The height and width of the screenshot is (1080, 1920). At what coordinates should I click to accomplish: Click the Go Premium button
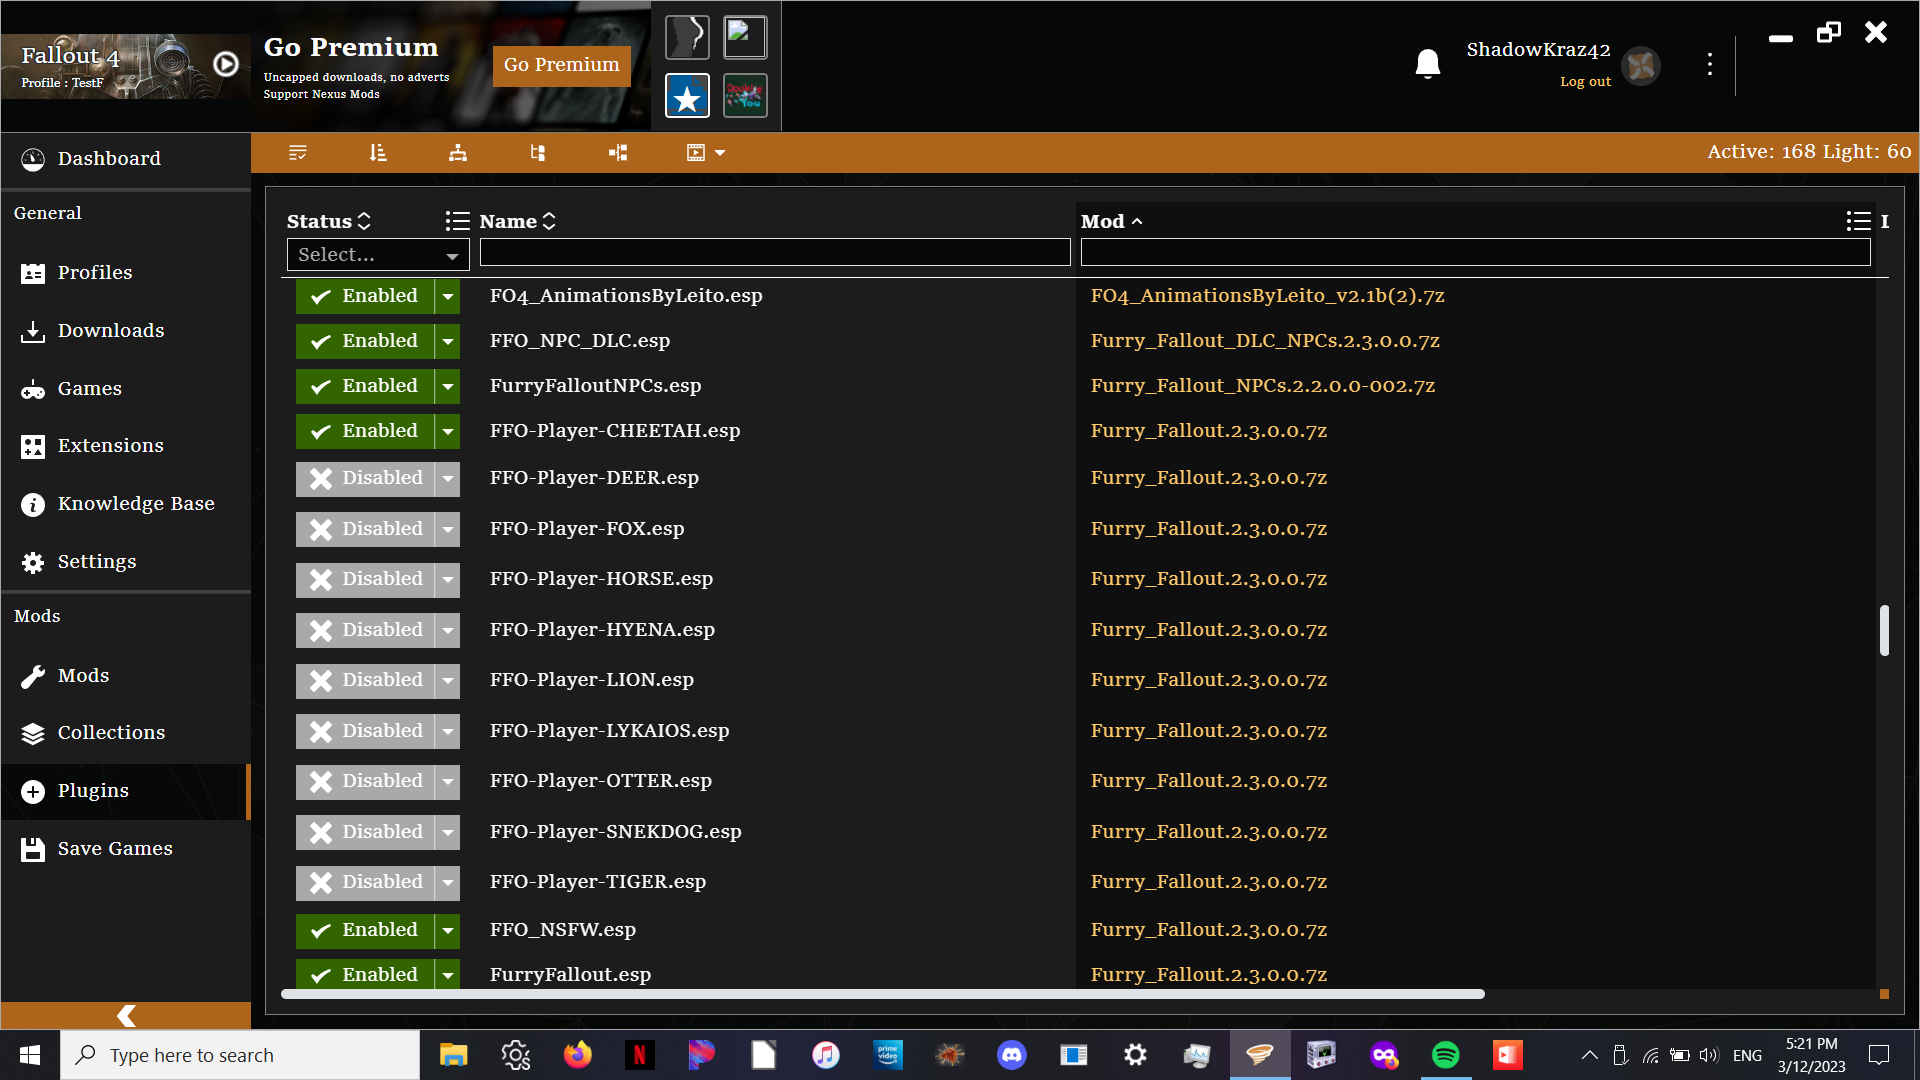point(562,65)
